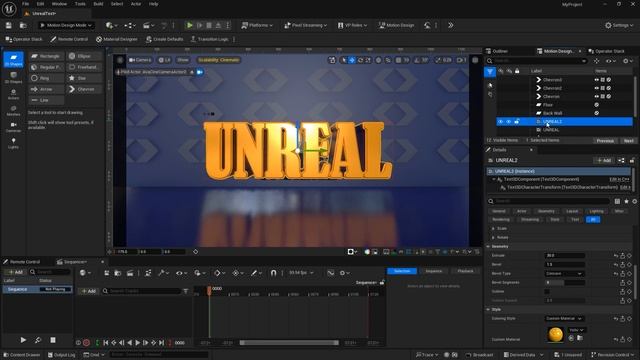Click the sequencer record button
Viewport: 640px width, 360px height.
tap(87, 343)
